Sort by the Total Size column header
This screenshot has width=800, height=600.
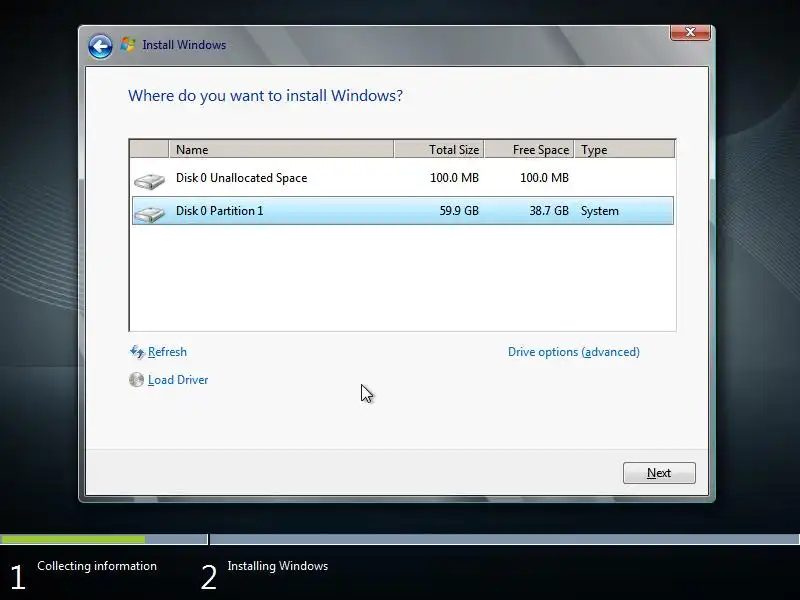(439, 149)
